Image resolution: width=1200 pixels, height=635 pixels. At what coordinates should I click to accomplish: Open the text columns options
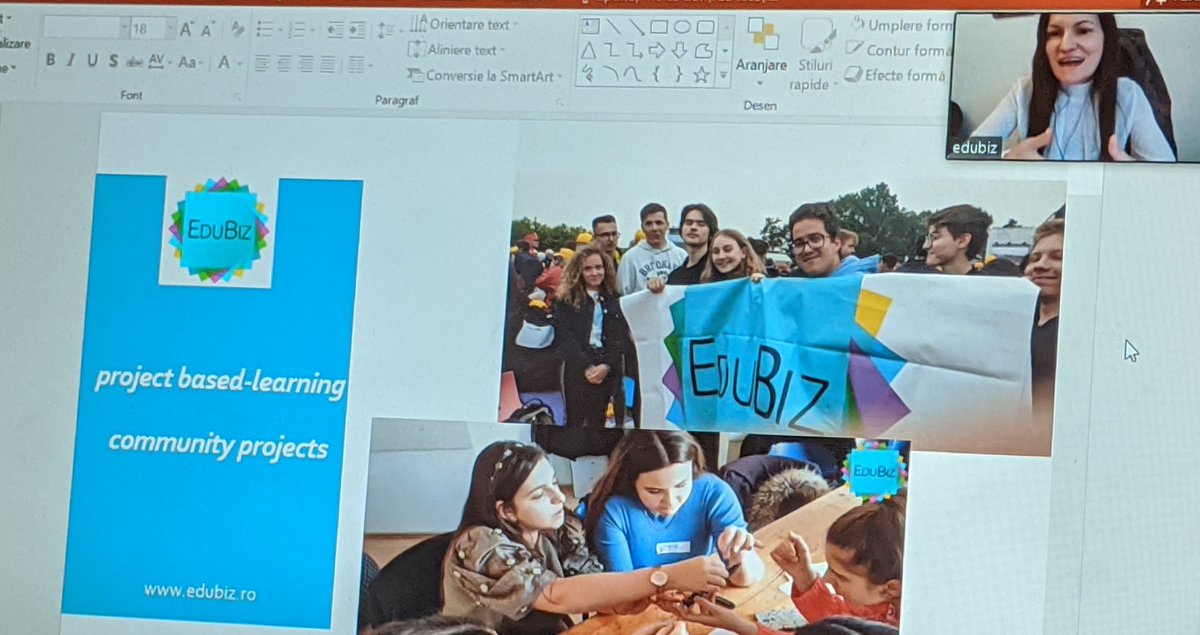click(x=359, y=64)
